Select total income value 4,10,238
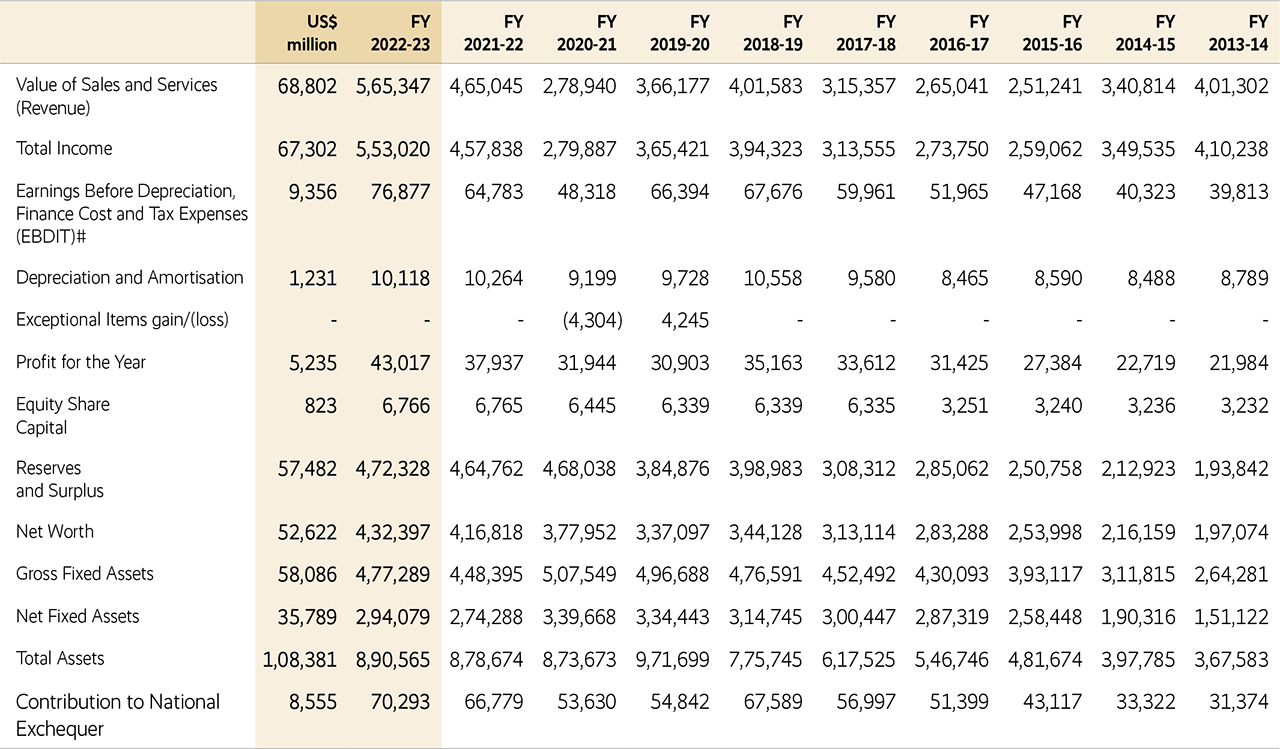Screen dimensions: 1280x749 coord(1232,150)
